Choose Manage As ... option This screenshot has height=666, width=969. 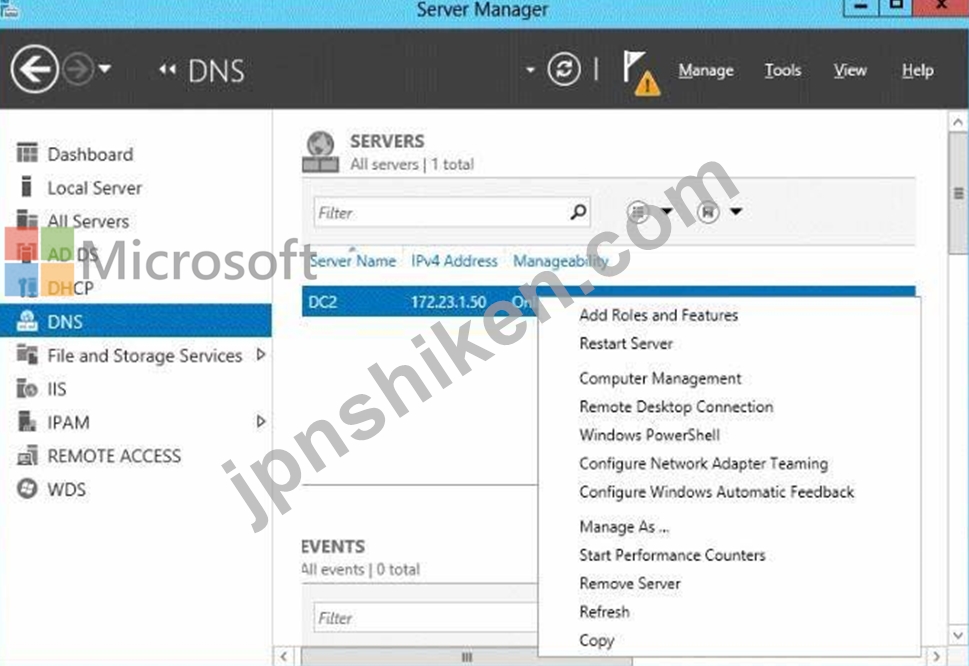pos(624,527)
